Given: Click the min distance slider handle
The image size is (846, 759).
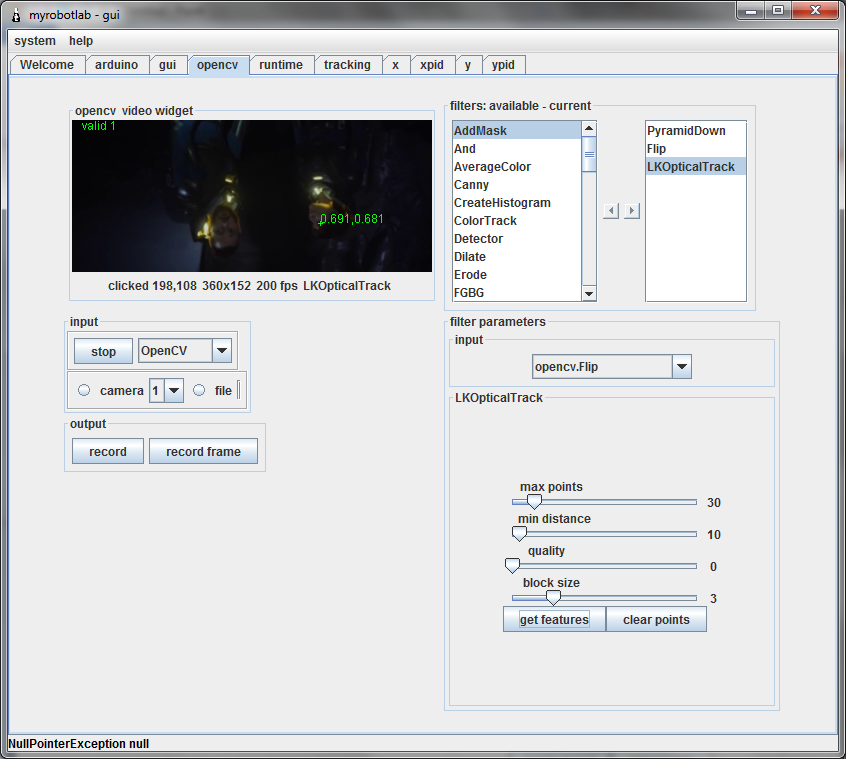Looking at the screenshot, I should coord(519,534).
